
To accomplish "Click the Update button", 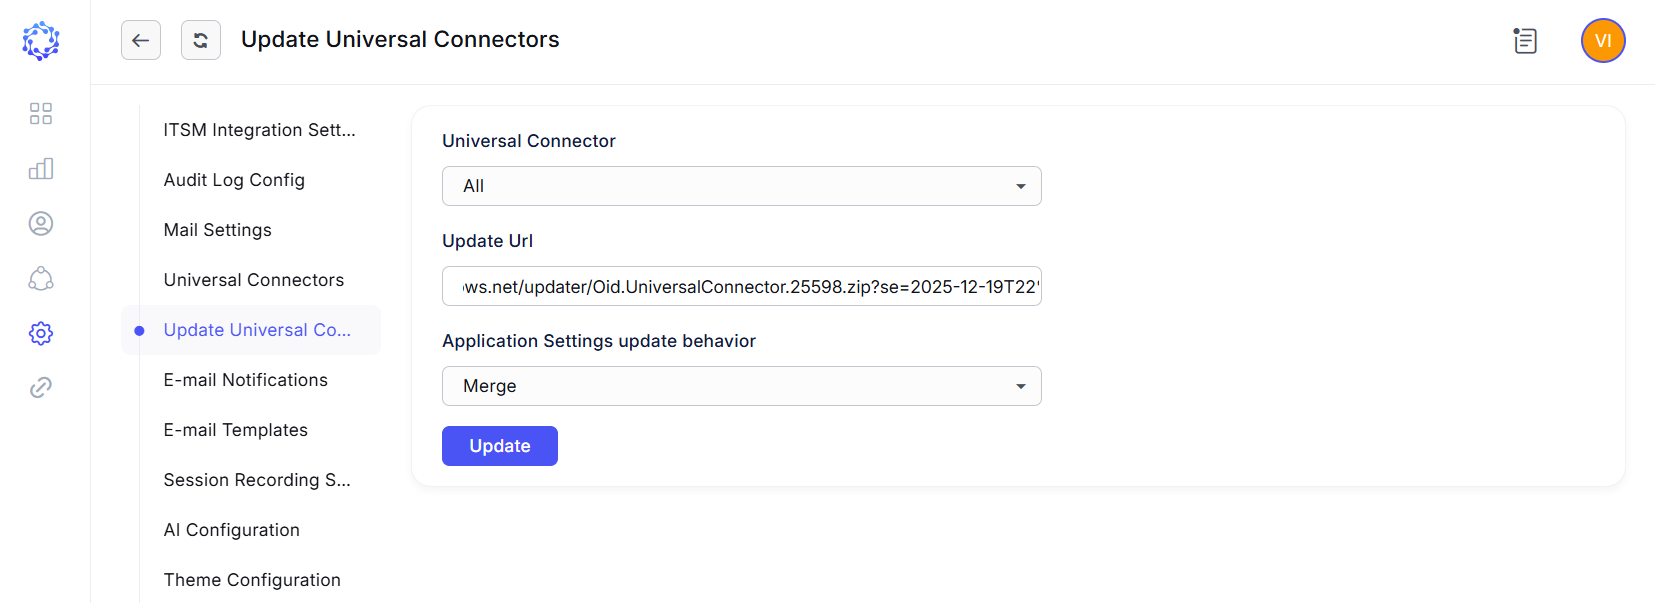I will point(500,446).
